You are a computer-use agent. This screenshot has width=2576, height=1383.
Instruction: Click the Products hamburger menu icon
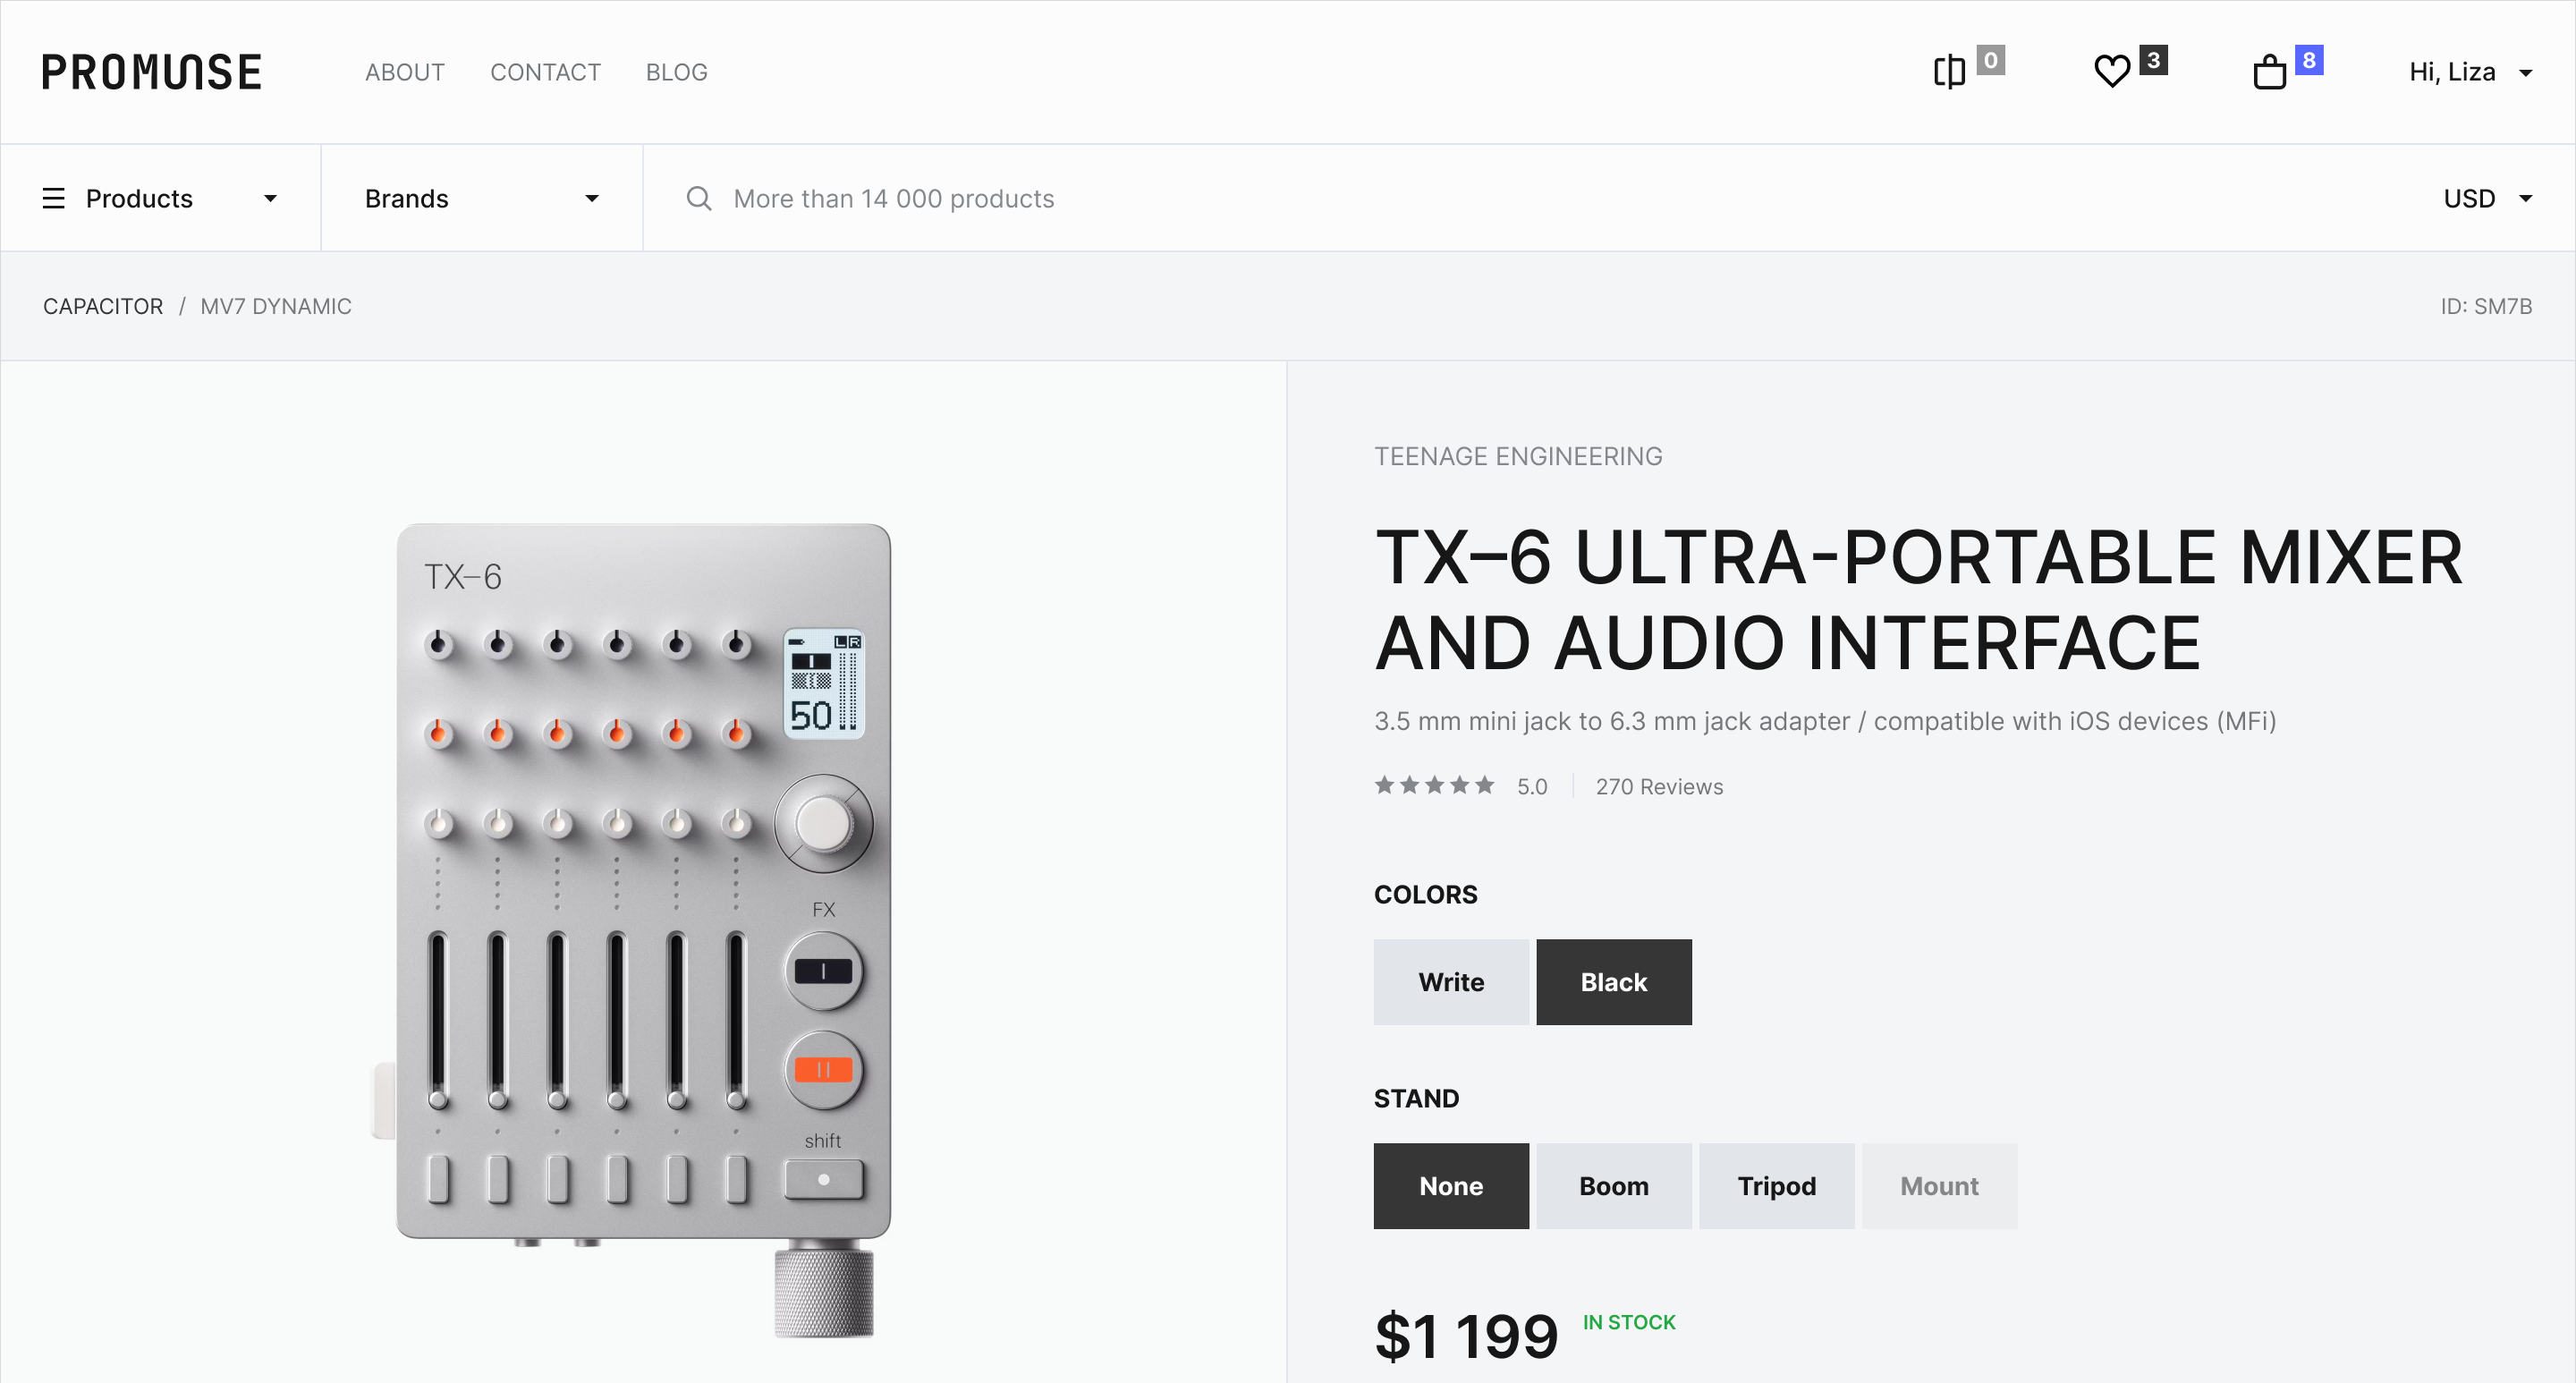tap(54, 198)
